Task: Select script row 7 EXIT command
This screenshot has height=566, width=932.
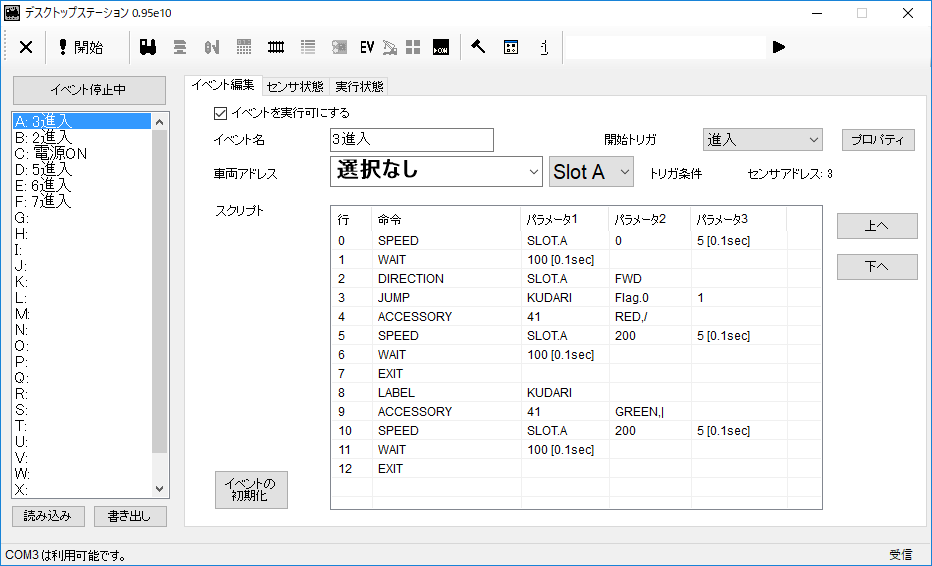Action: (577, 374)
